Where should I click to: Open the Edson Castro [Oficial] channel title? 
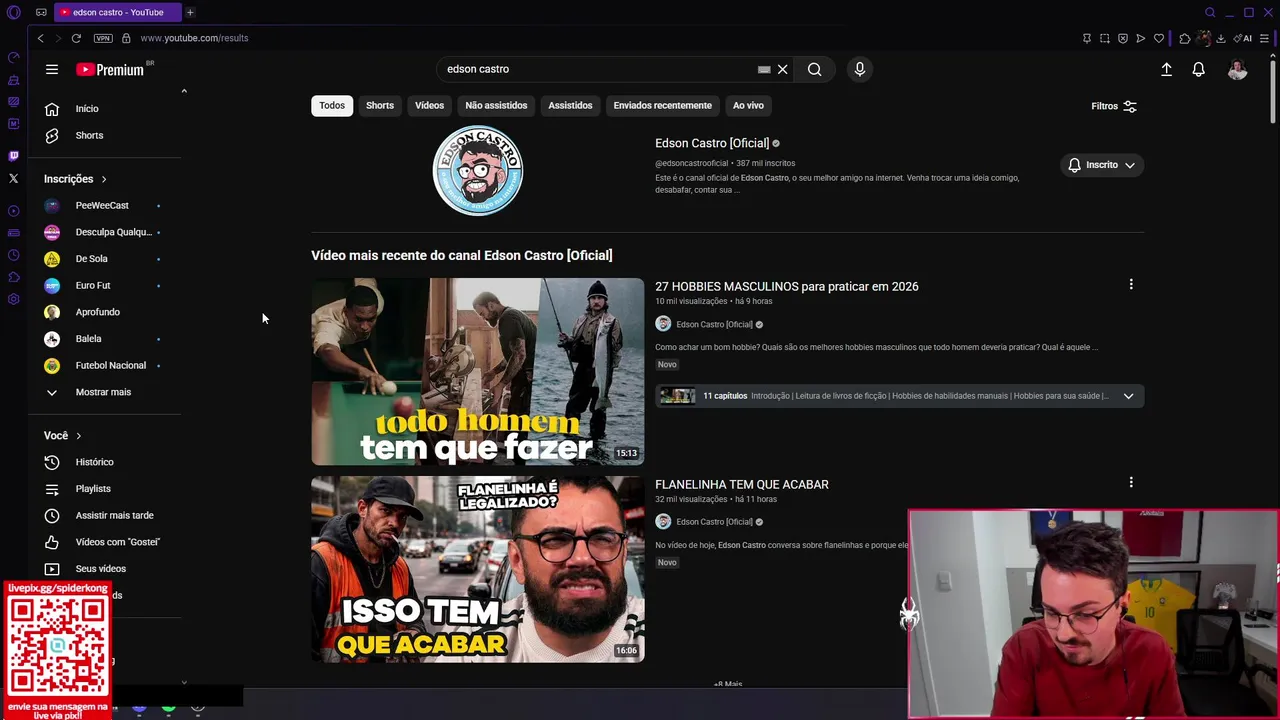coord(712,143)
